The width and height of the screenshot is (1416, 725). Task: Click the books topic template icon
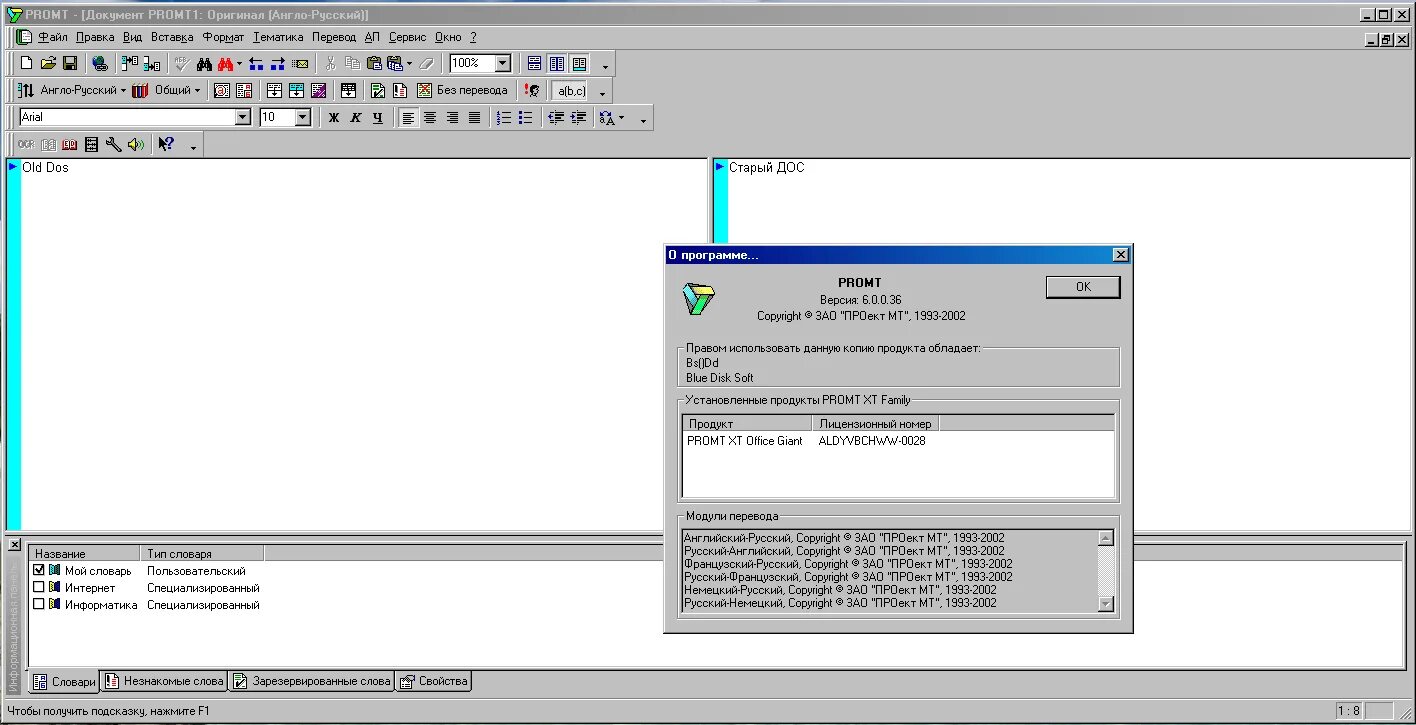[x=140, y=90]
